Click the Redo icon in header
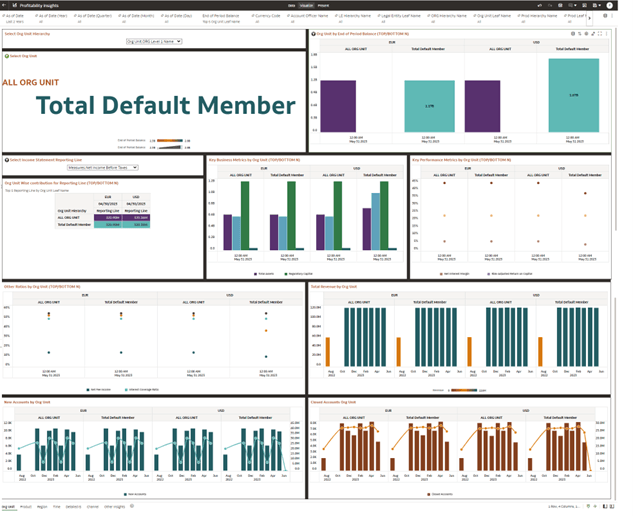The image size is (633, 516). coord(550,5)
